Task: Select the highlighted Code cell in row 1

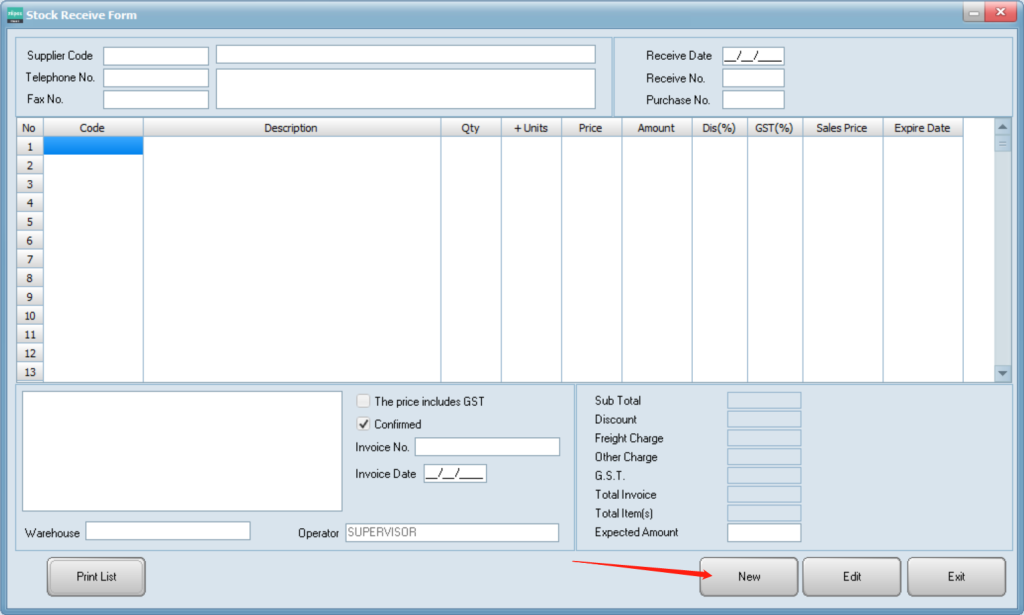Action: coord(93,147)
